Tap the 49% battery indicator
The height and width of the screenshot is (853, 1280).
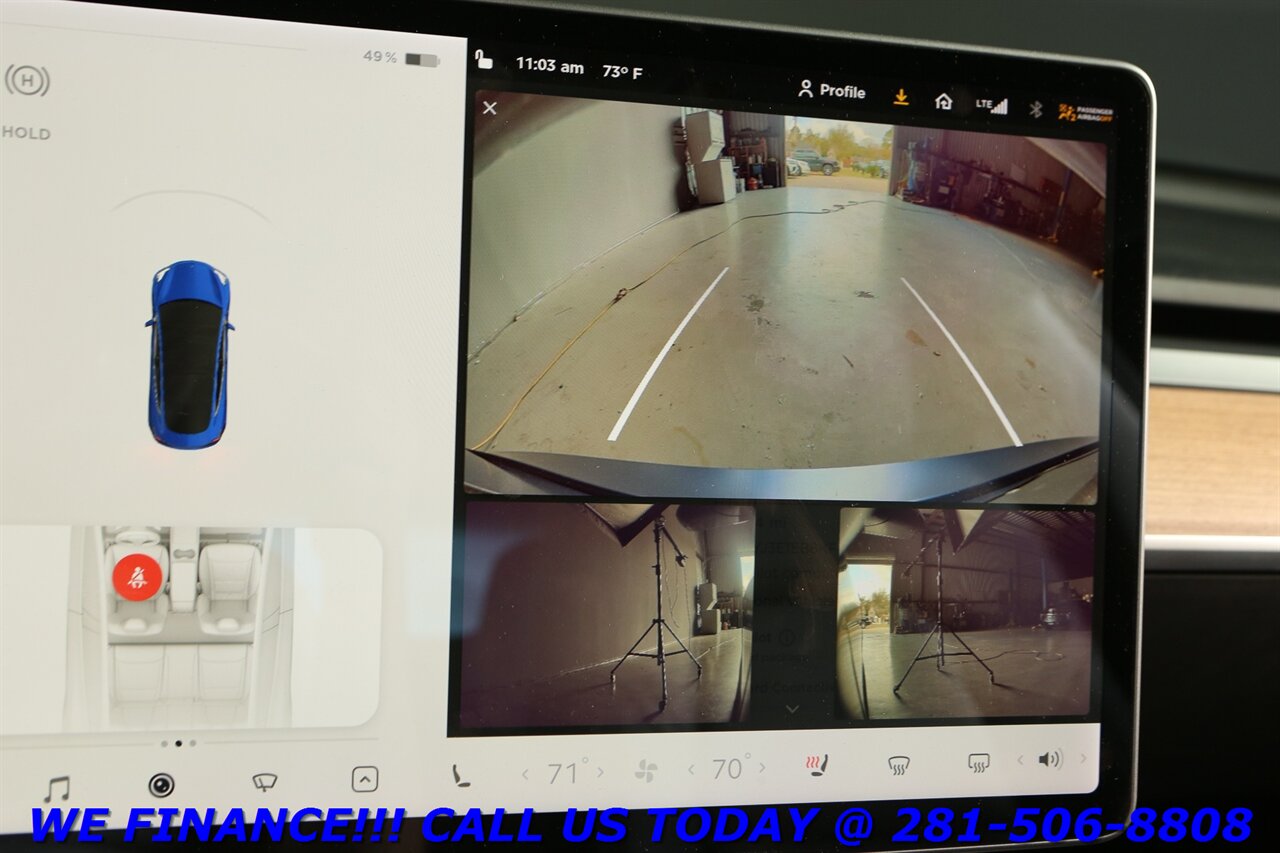(x=401, y=58)
